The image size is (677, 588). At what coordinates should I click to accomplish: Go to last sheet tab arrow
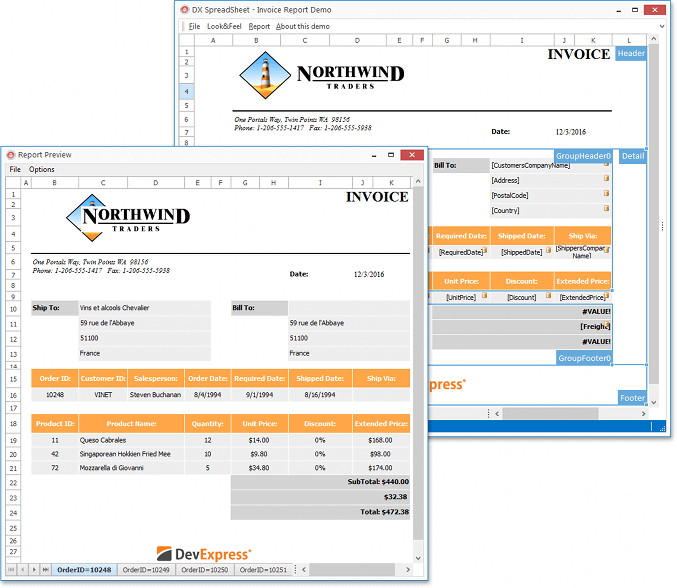45,570
